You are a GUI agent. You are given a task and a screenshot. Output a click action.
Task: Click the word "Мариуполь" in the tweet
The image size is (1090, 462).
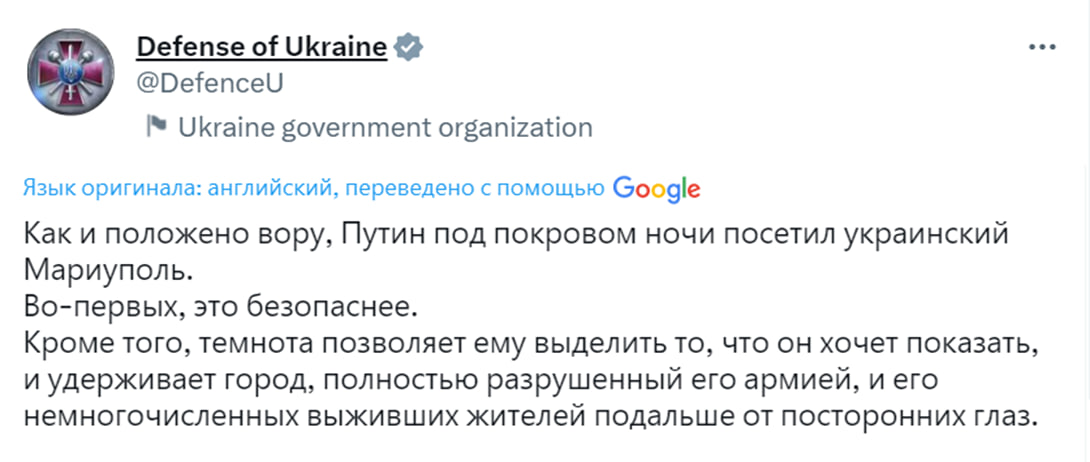pyautogui.click(x=107, y=272)
